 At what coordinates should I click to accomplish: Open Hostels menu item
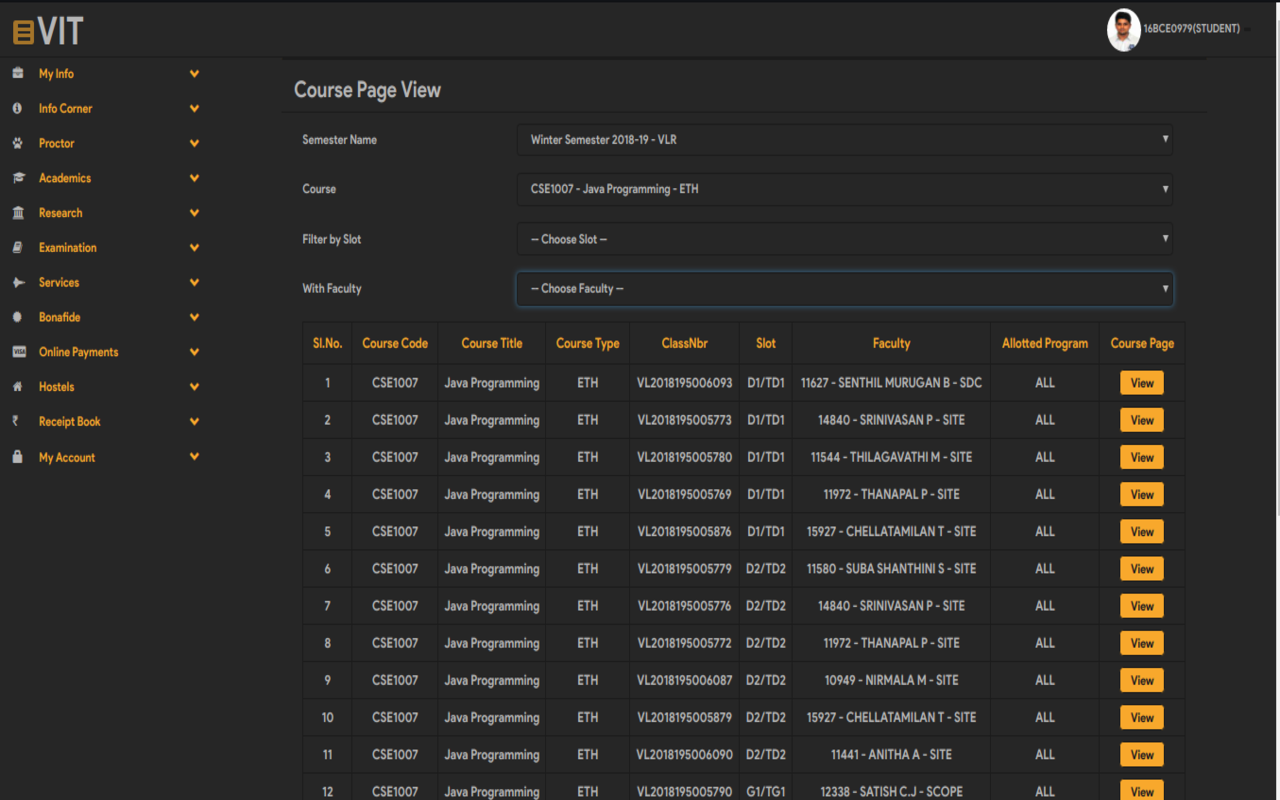pyautogui.click(x=56, y=386)
